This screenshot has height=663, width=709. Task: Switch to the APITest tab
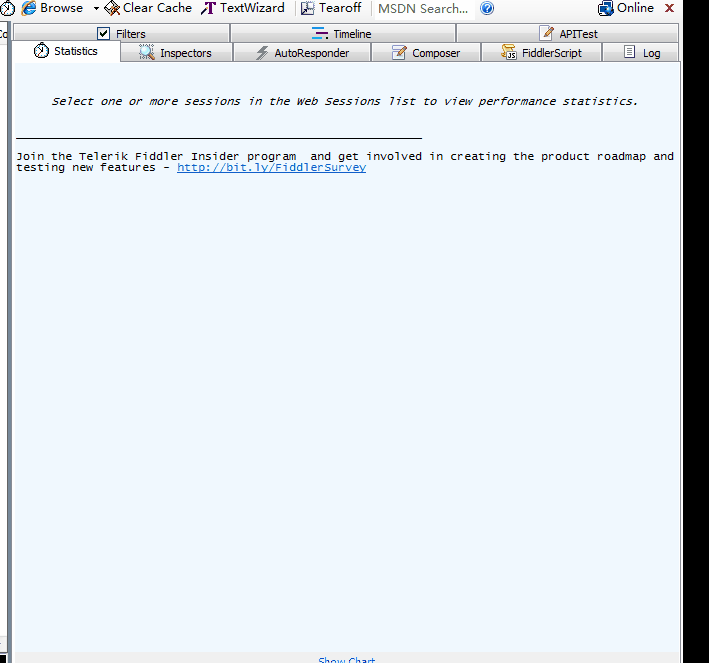(x=567, y=33)
